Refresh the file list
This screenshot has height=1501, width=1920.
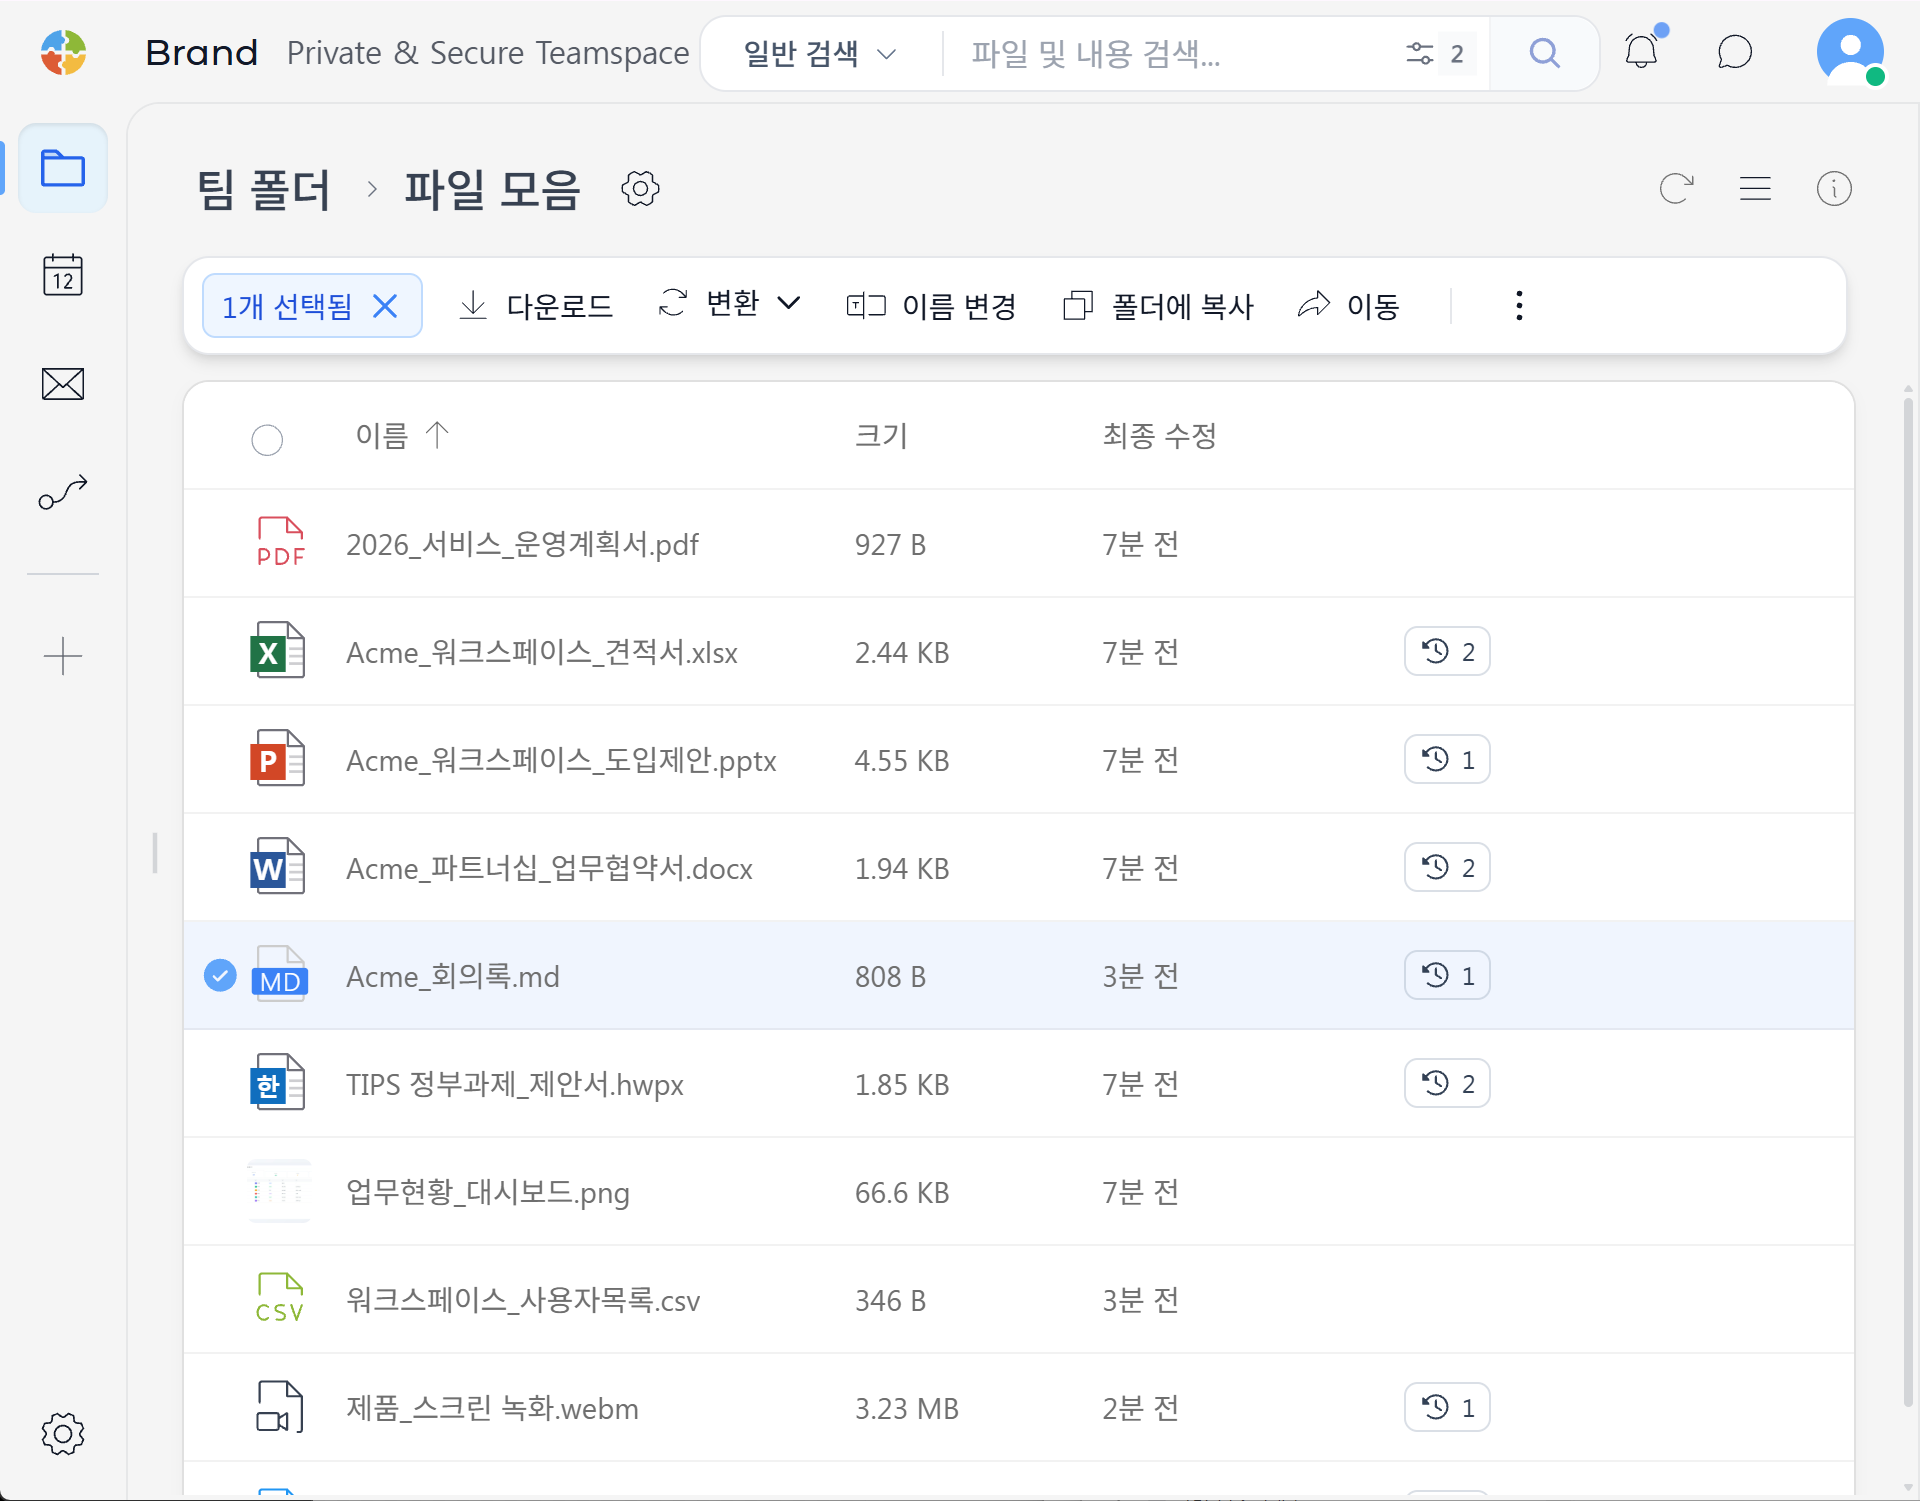pos(1676,188)
